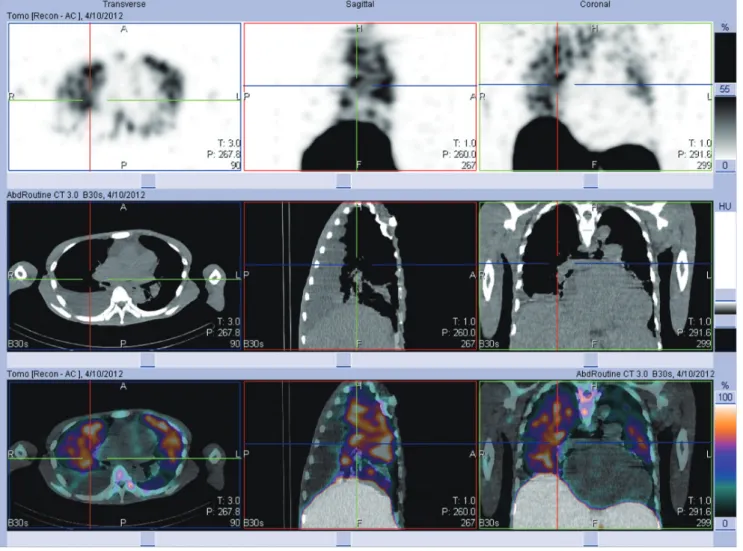
Task: Select the coronal CT viewport
Action: (596, 276)
